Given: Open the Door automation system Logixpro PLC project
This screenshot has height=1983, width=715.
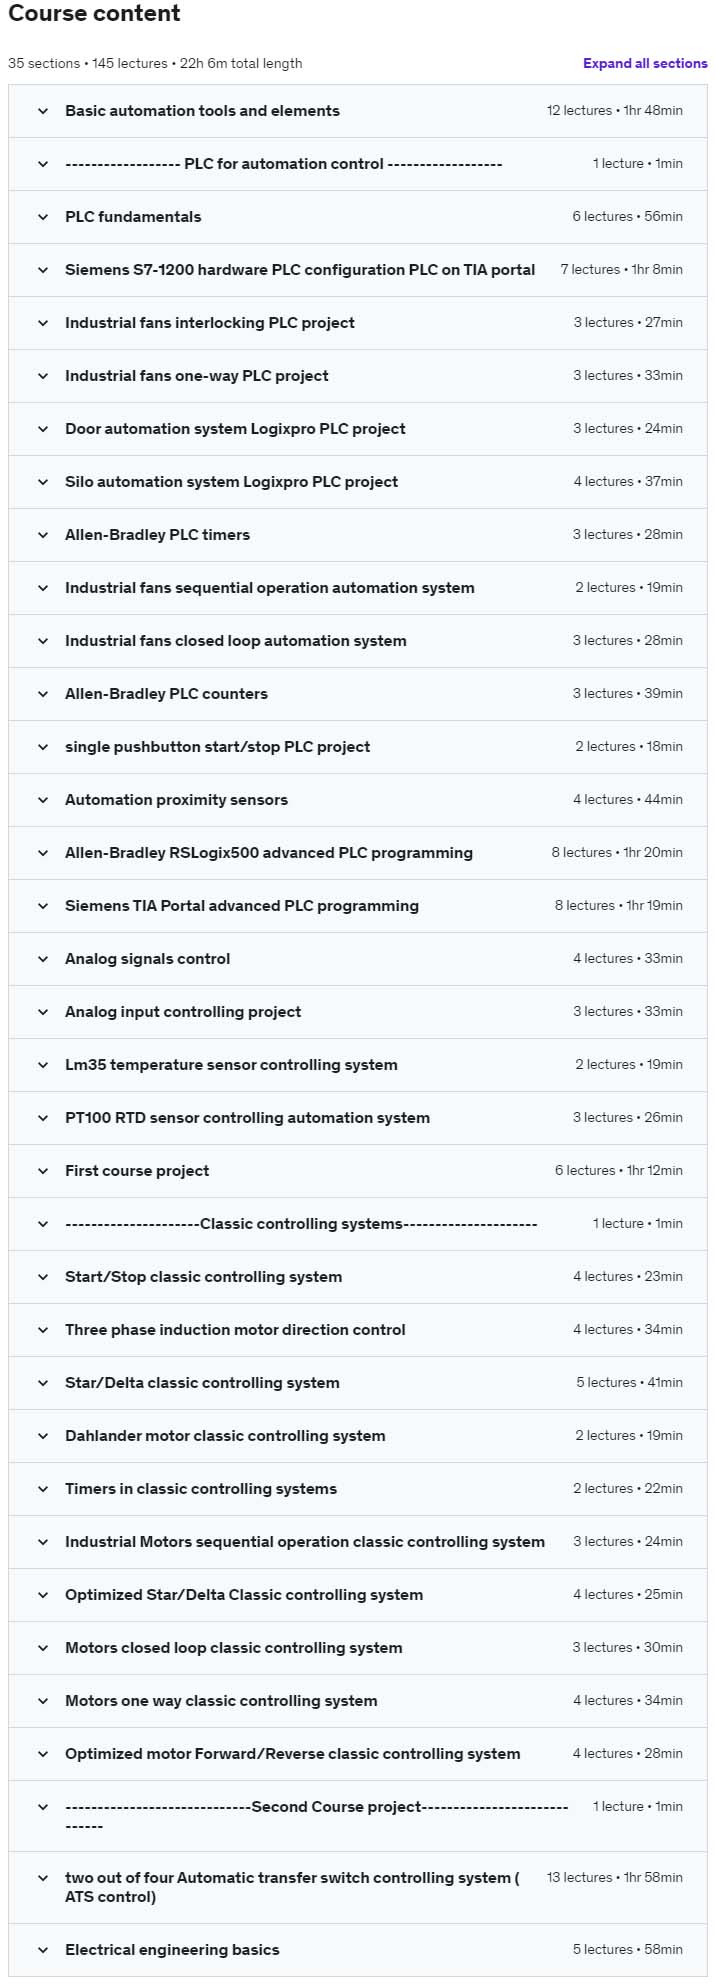Looking at the screenshot, I should (358, 429).
